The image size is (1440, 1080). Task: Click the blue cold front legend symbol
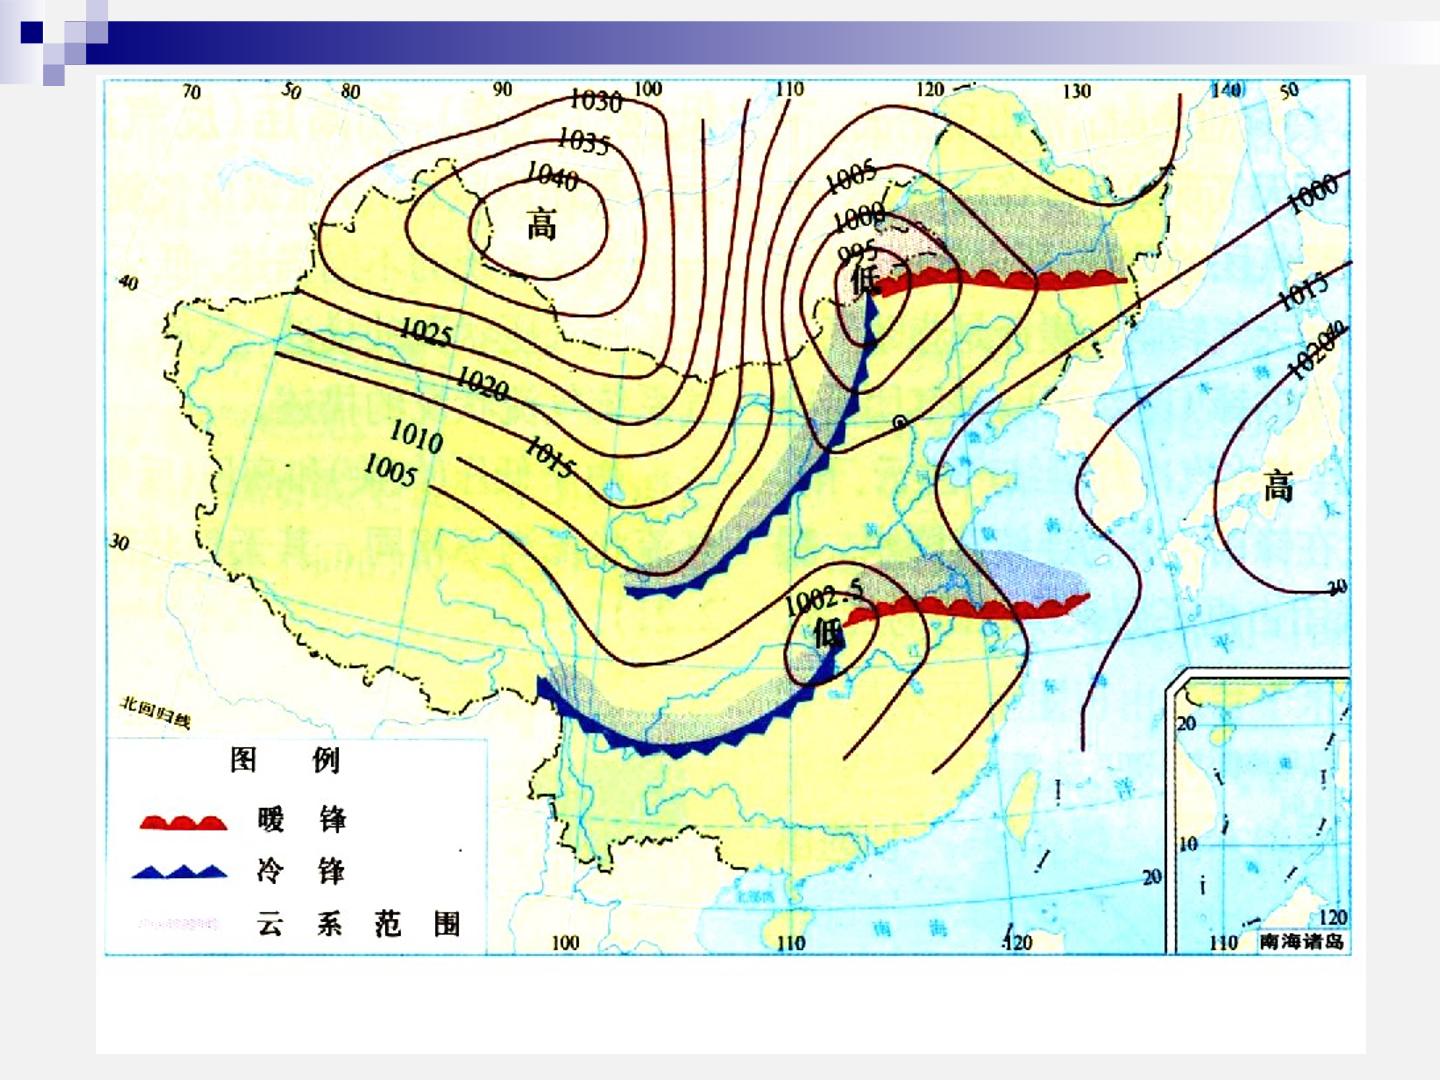(180, 871)
